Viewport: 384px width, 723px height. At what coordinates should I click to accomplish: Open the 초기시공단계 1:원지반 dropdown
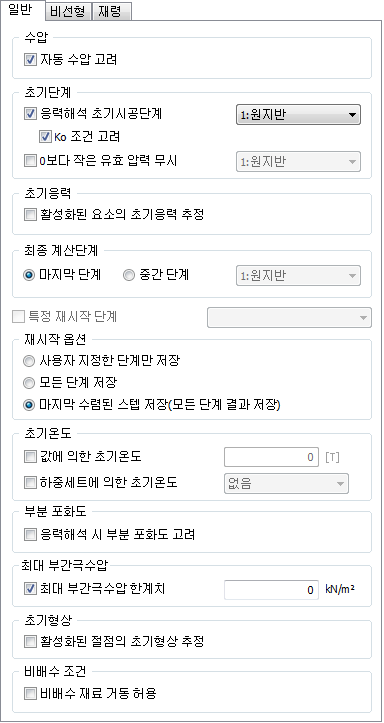(298, 115)
